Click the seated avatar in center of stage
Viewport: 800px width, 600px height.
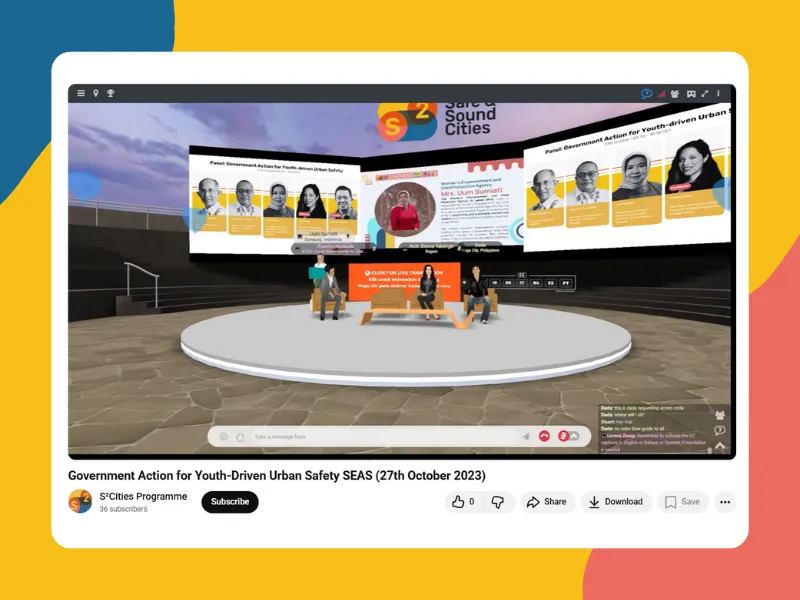pos(428,293)
